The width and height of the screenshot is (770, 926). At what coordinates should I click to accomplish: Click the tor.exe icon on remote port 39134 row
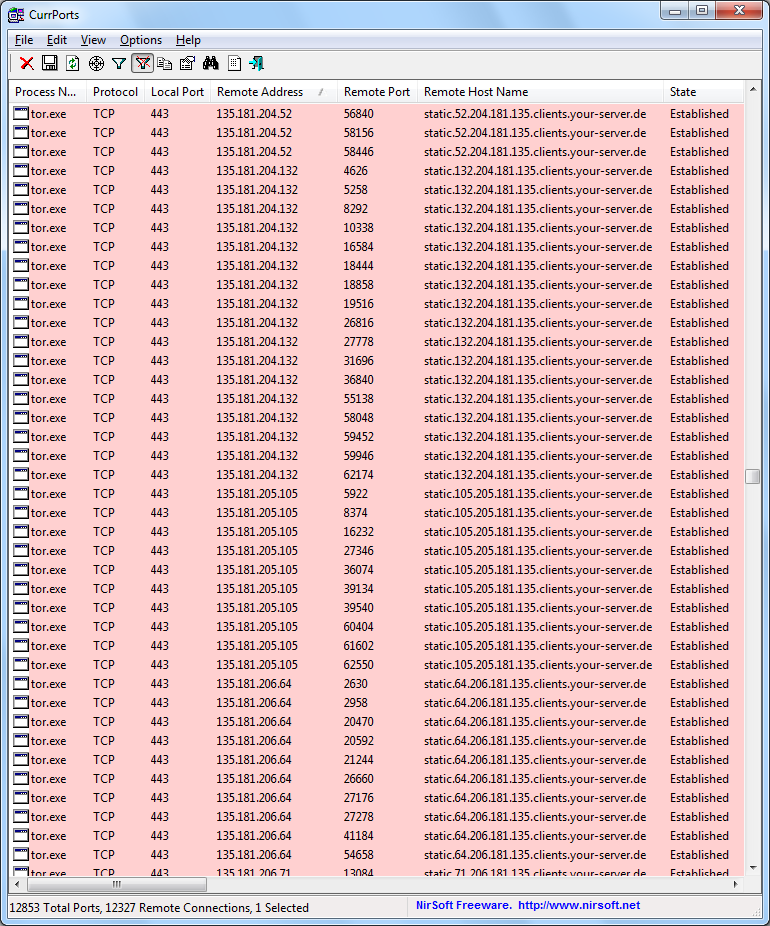[21, 589]
